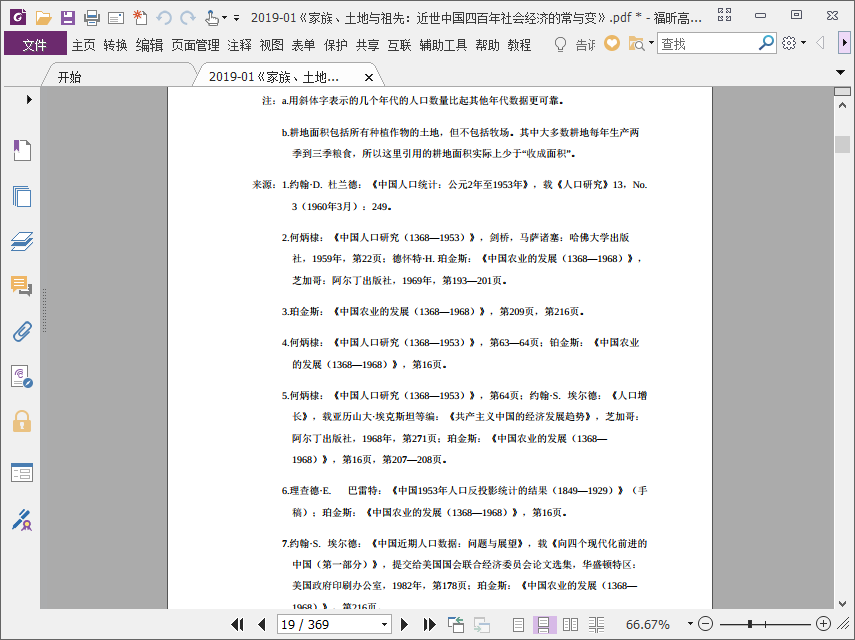
Task: Click the magnifier search button
Action: pos(766,43)
